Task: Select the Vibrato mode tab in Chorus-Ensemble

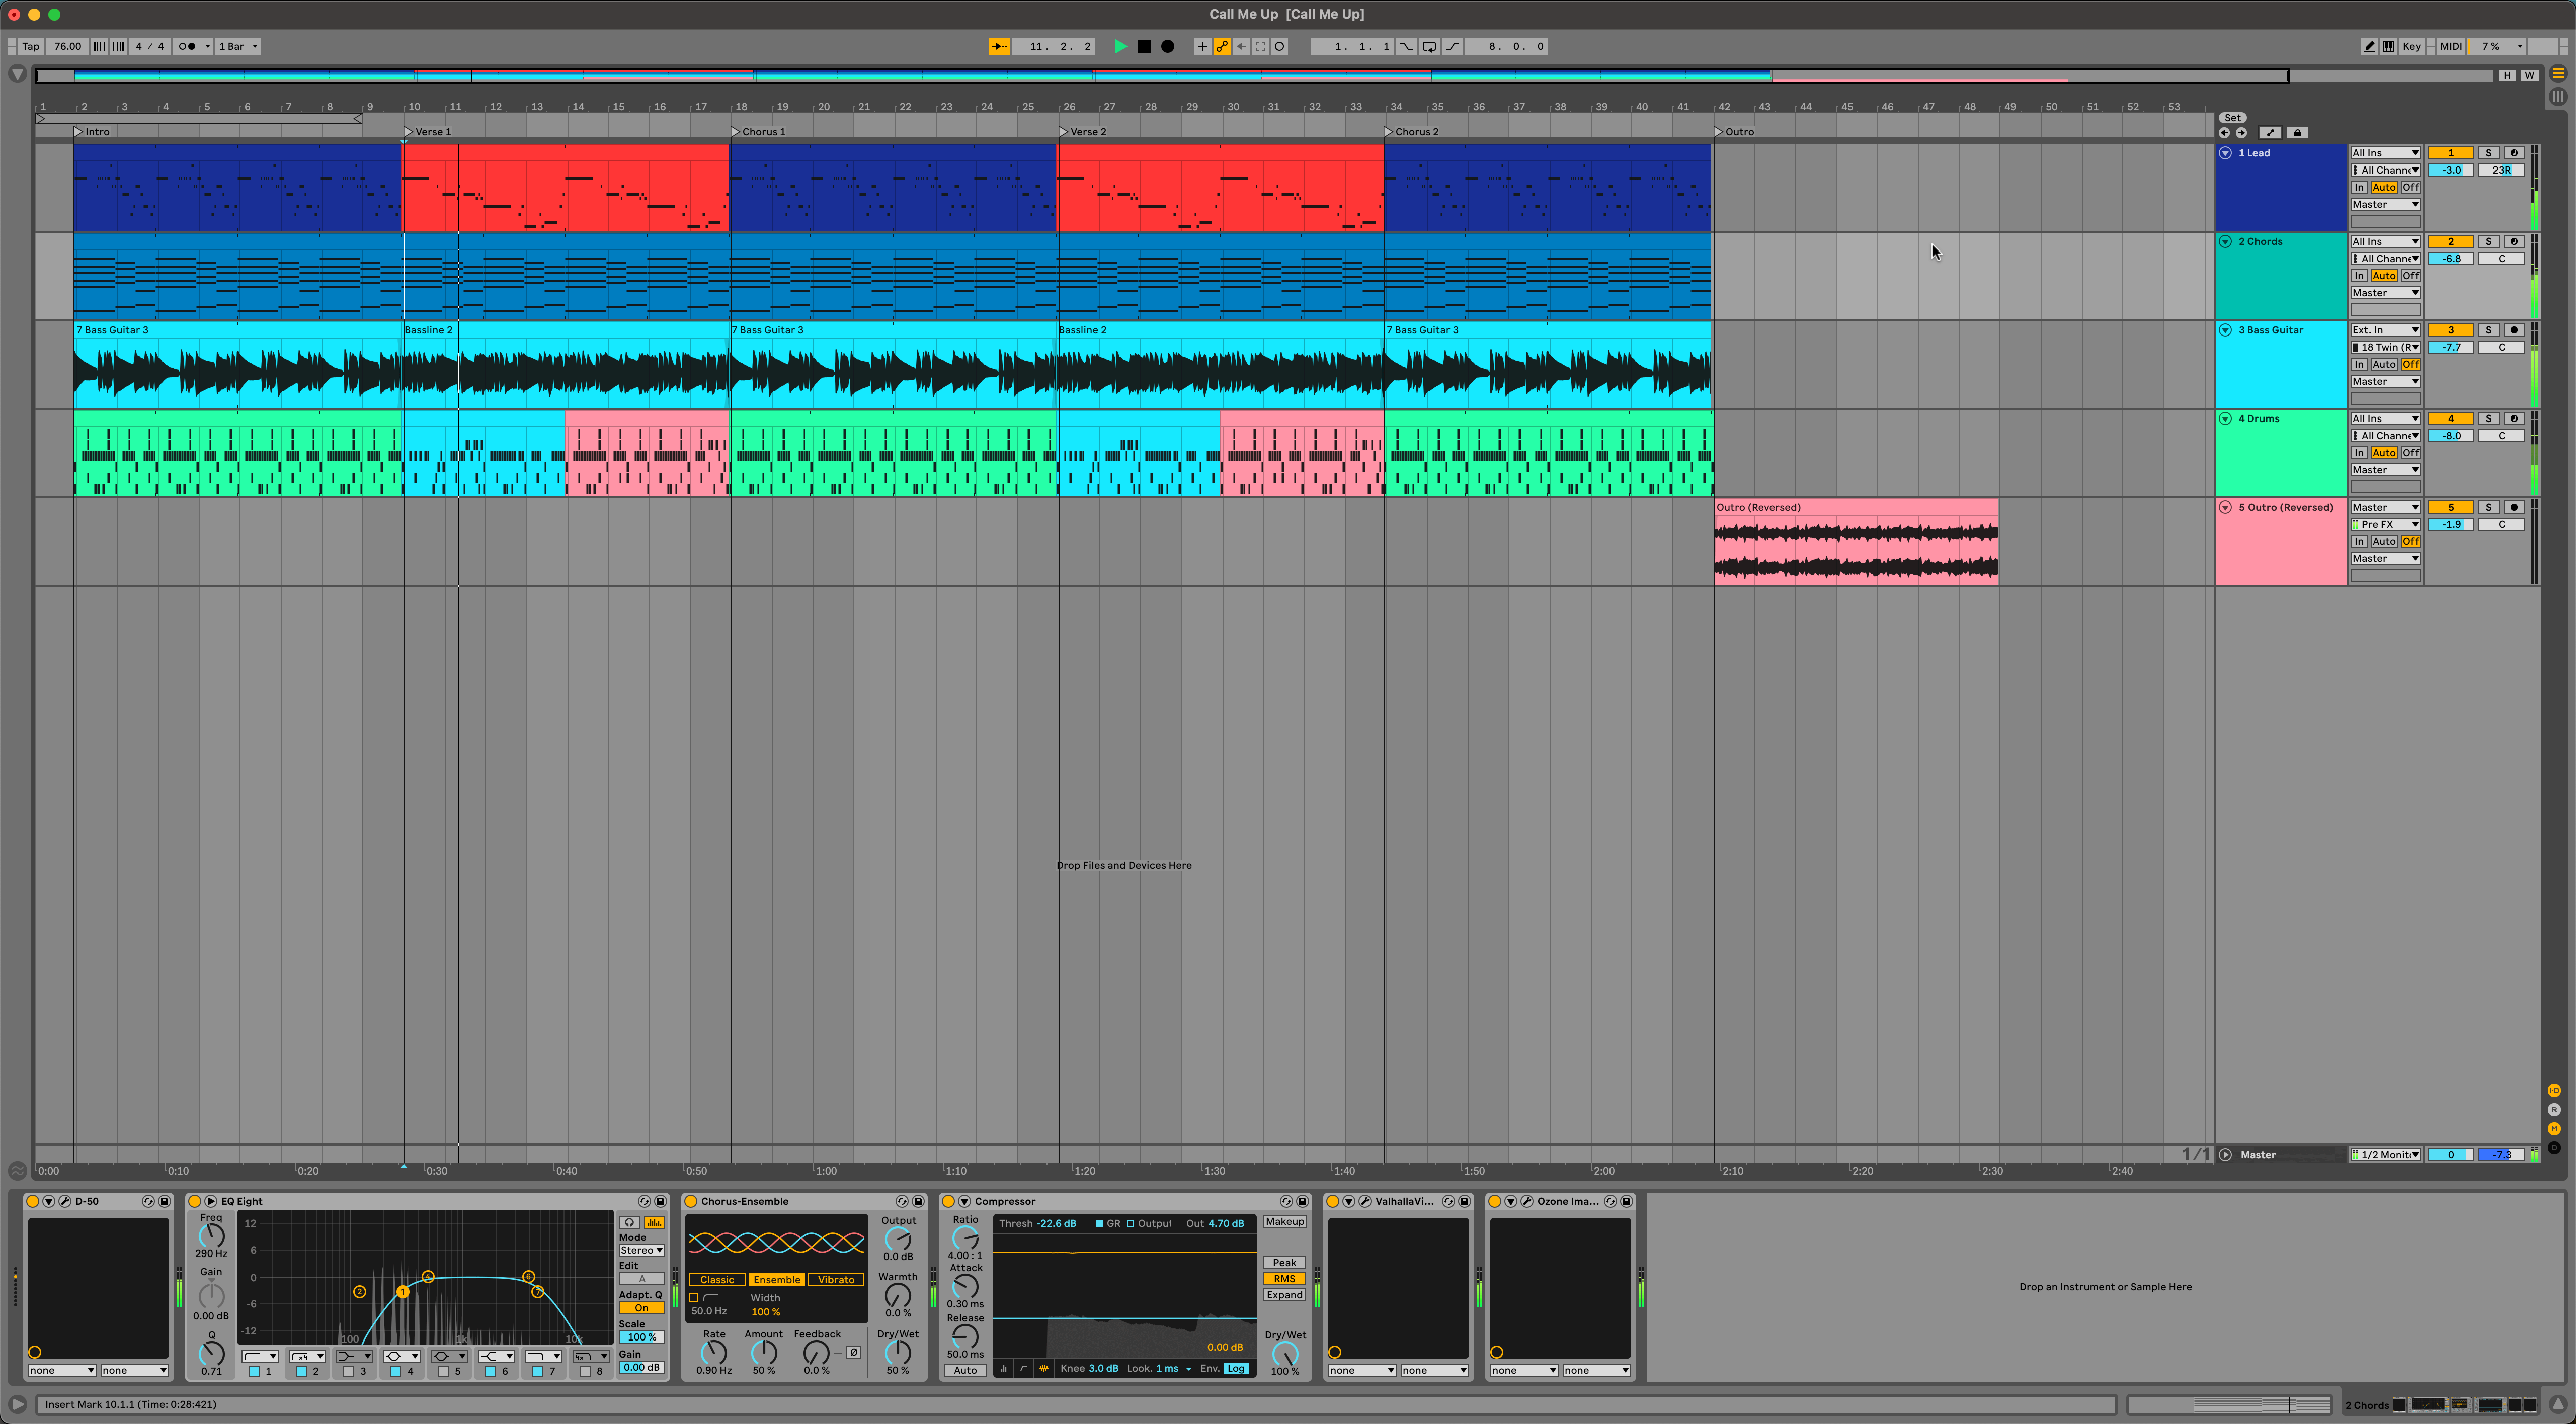Action: click(x=835, y=1279)
